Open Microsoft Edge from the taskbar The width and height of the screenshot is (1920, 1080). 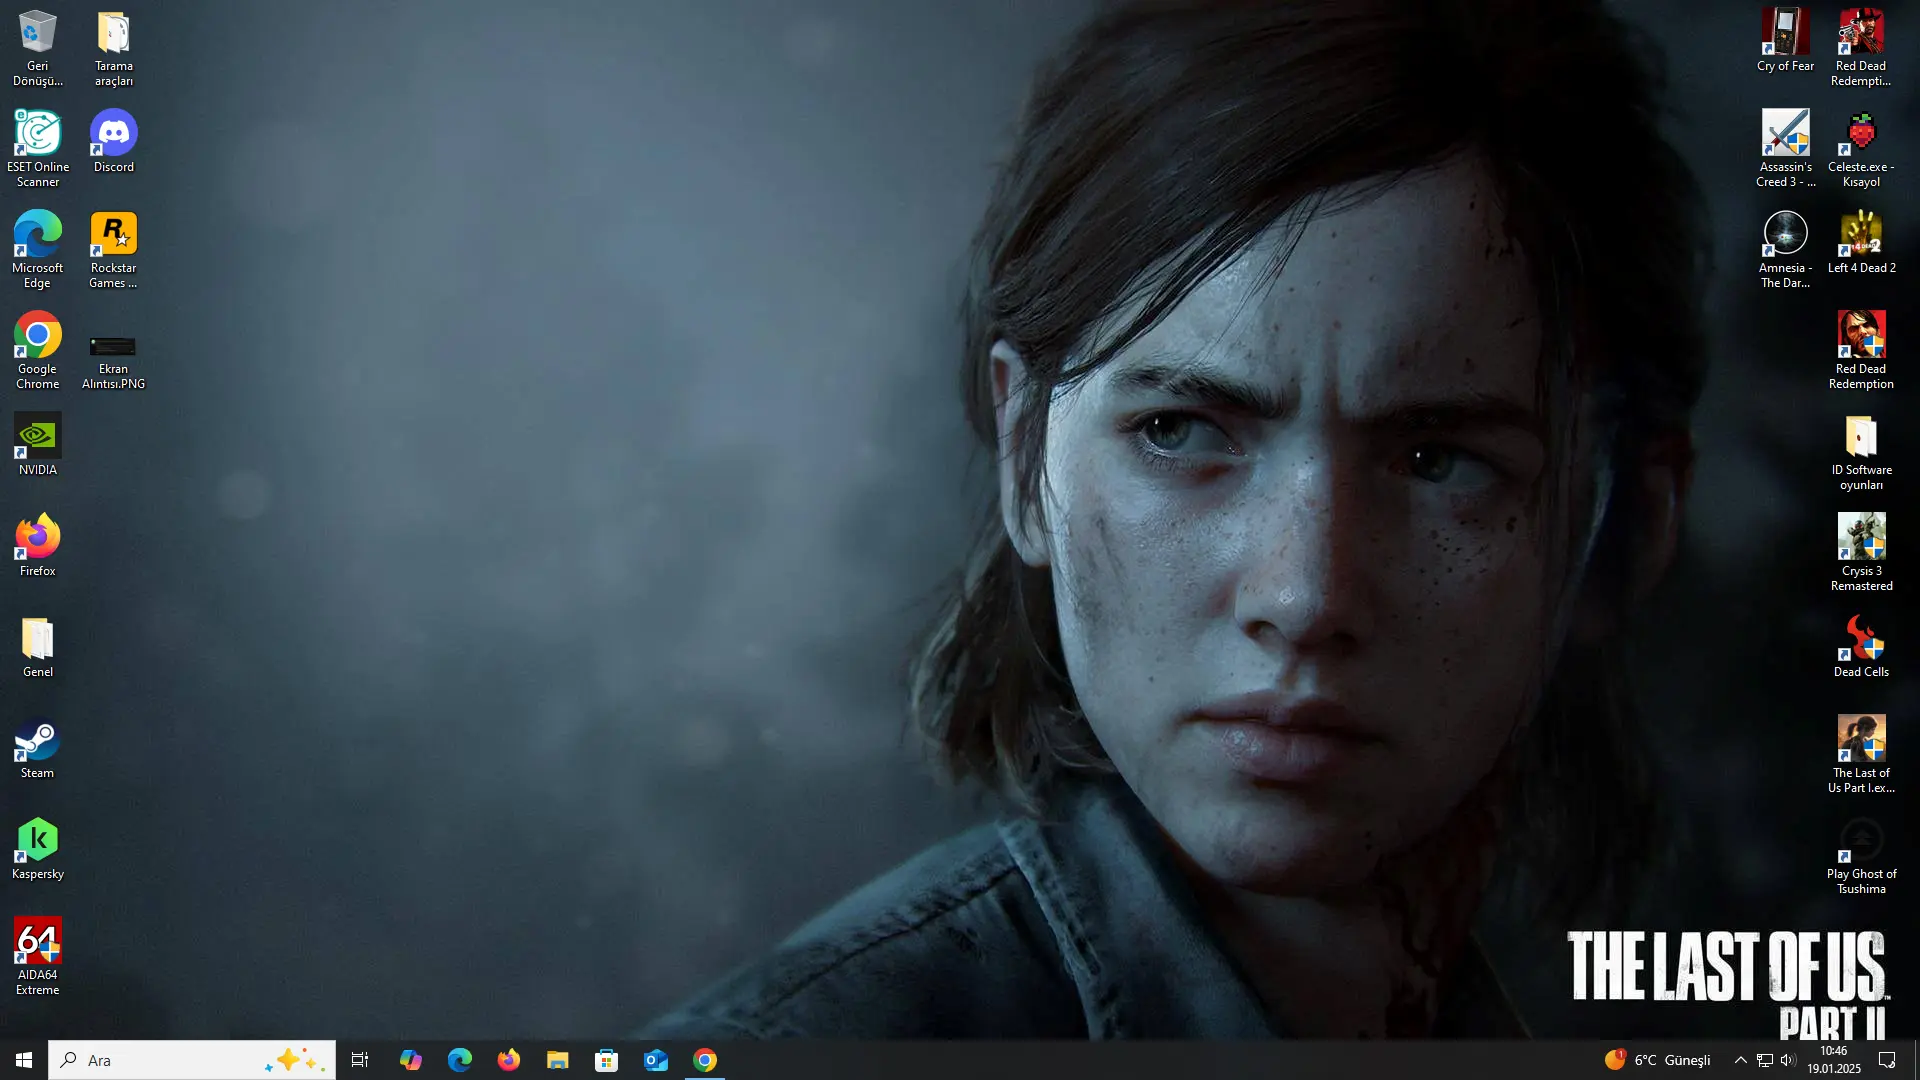click(x=459, y=1060)
